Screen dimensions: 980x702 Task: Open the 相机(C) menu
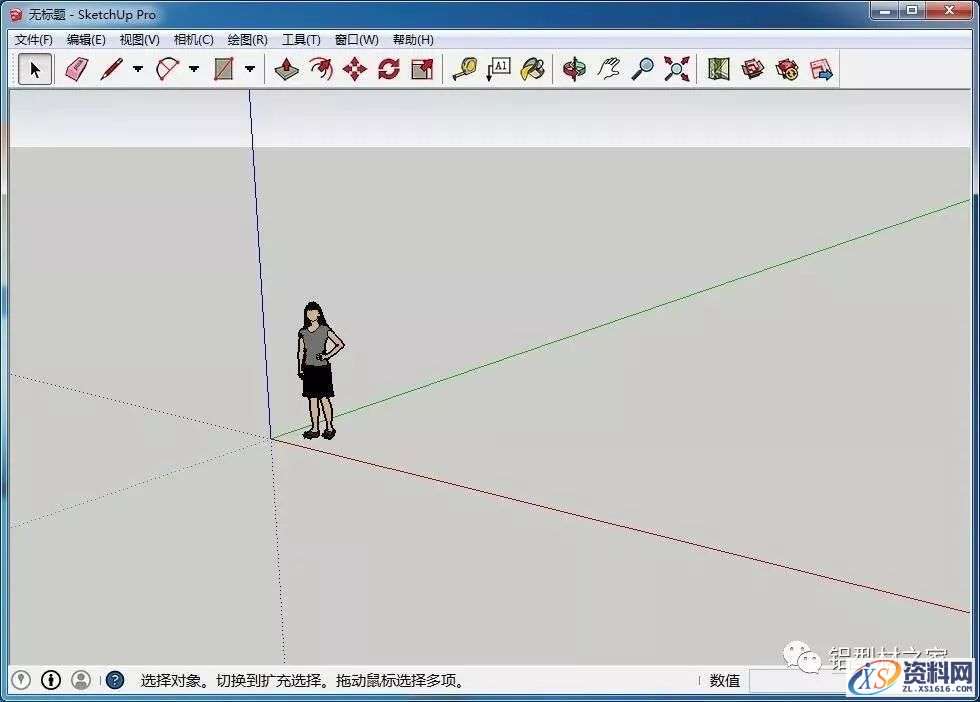coord(193,40)
